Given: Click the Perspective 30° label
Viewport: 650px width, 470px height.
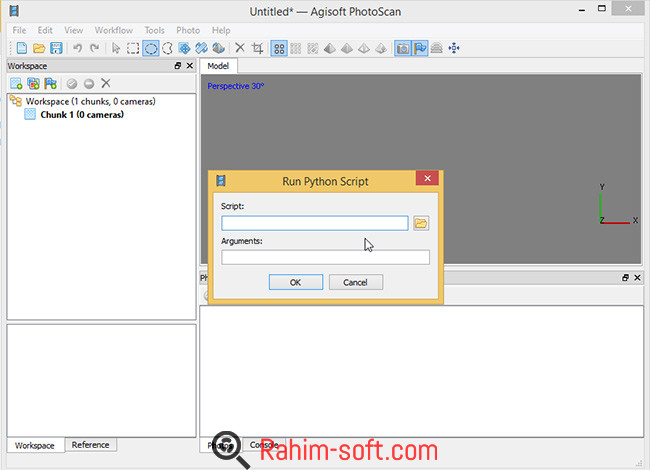Looking at the screenshot, I should click(235, 86).
